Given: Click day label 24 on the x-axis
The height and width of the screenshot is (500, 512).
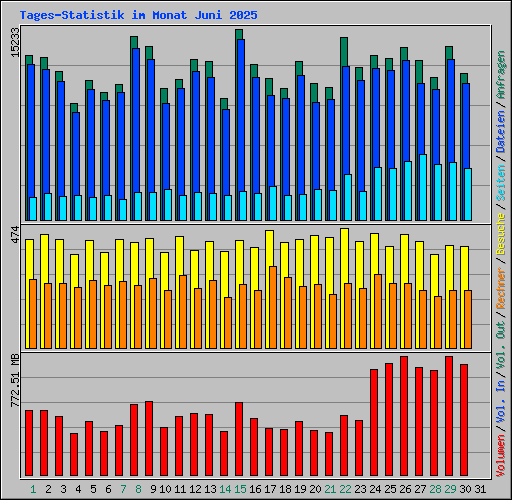Looking at the screenshot, I should click(x=375, y=489).
